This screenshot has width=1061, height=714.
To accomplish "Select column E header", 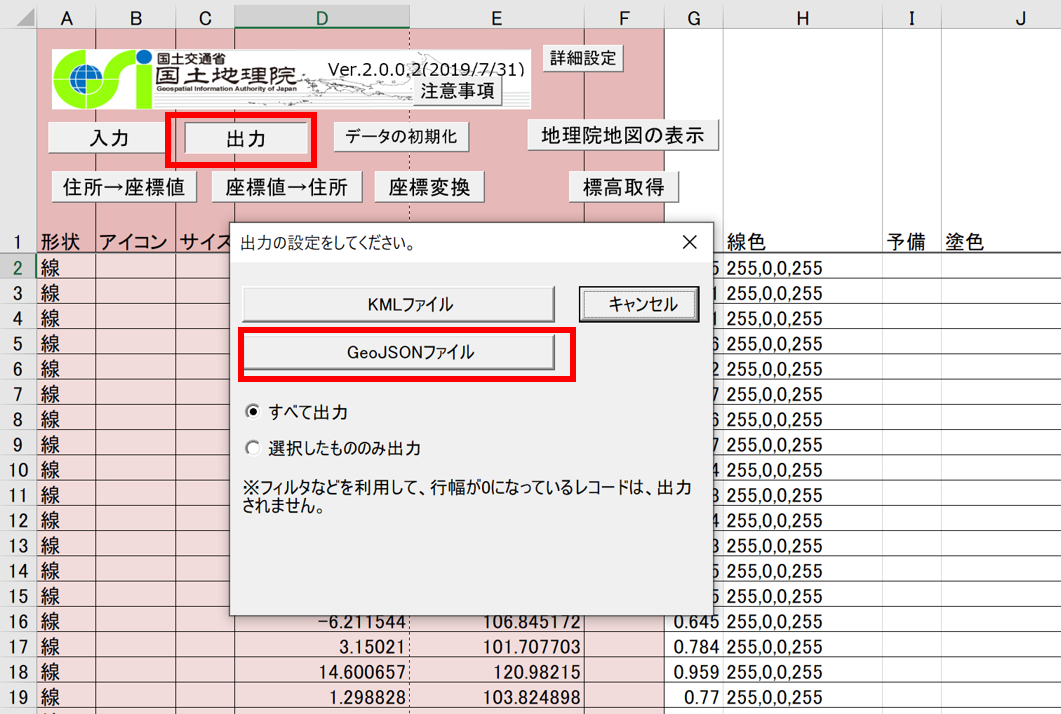I will pyautogui.click(x=497, y=18).
